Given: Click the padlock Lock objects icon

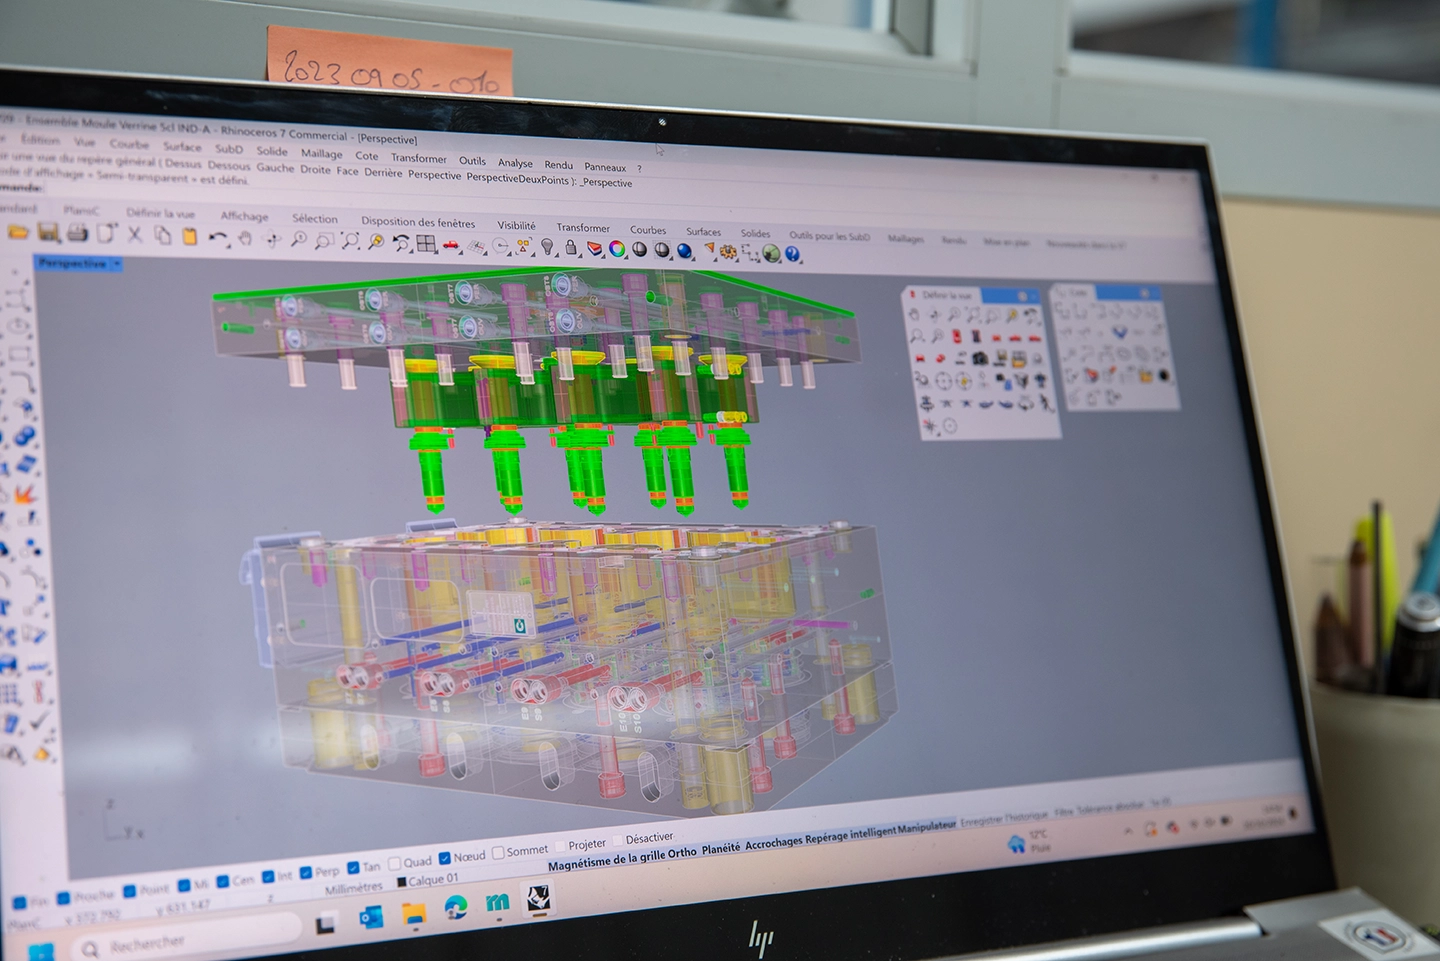Looking at the screenshot, I should (x=571, y=247).
